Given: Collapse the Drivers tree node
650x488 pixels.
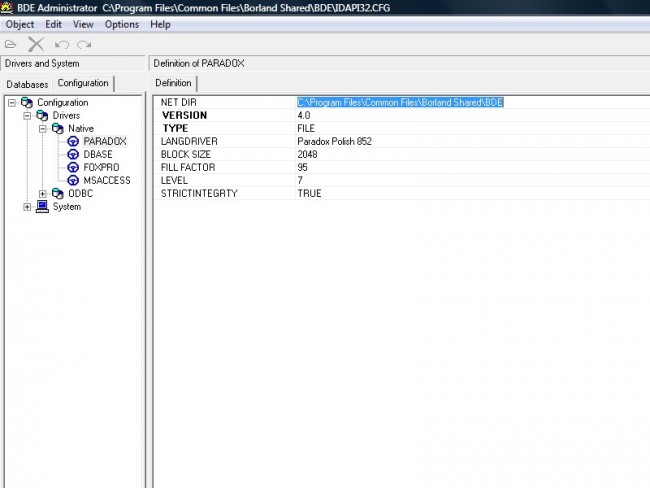Looking at the screenshot, I should [27, 116].
